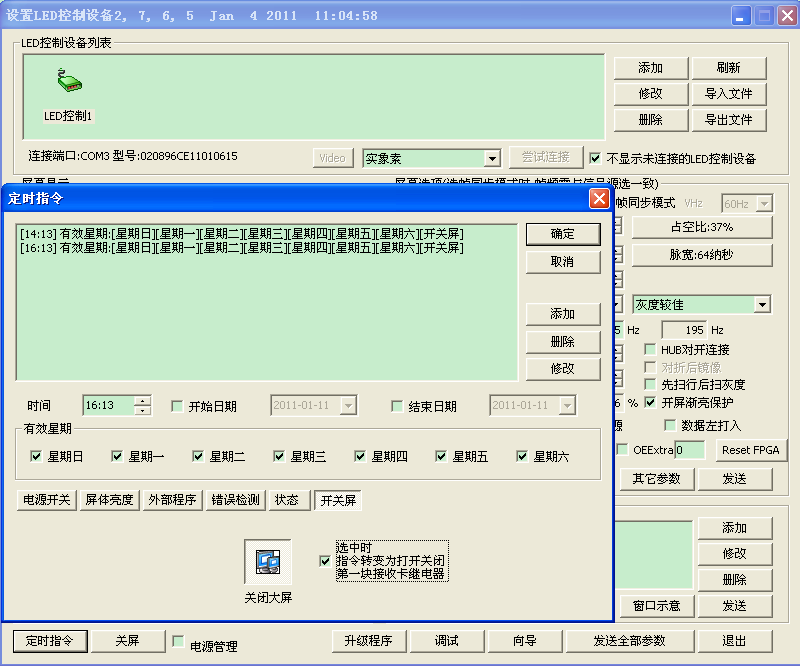Open the 错误检测 tab
Viewport: 800px width, 666px height.
click(235, 500)
